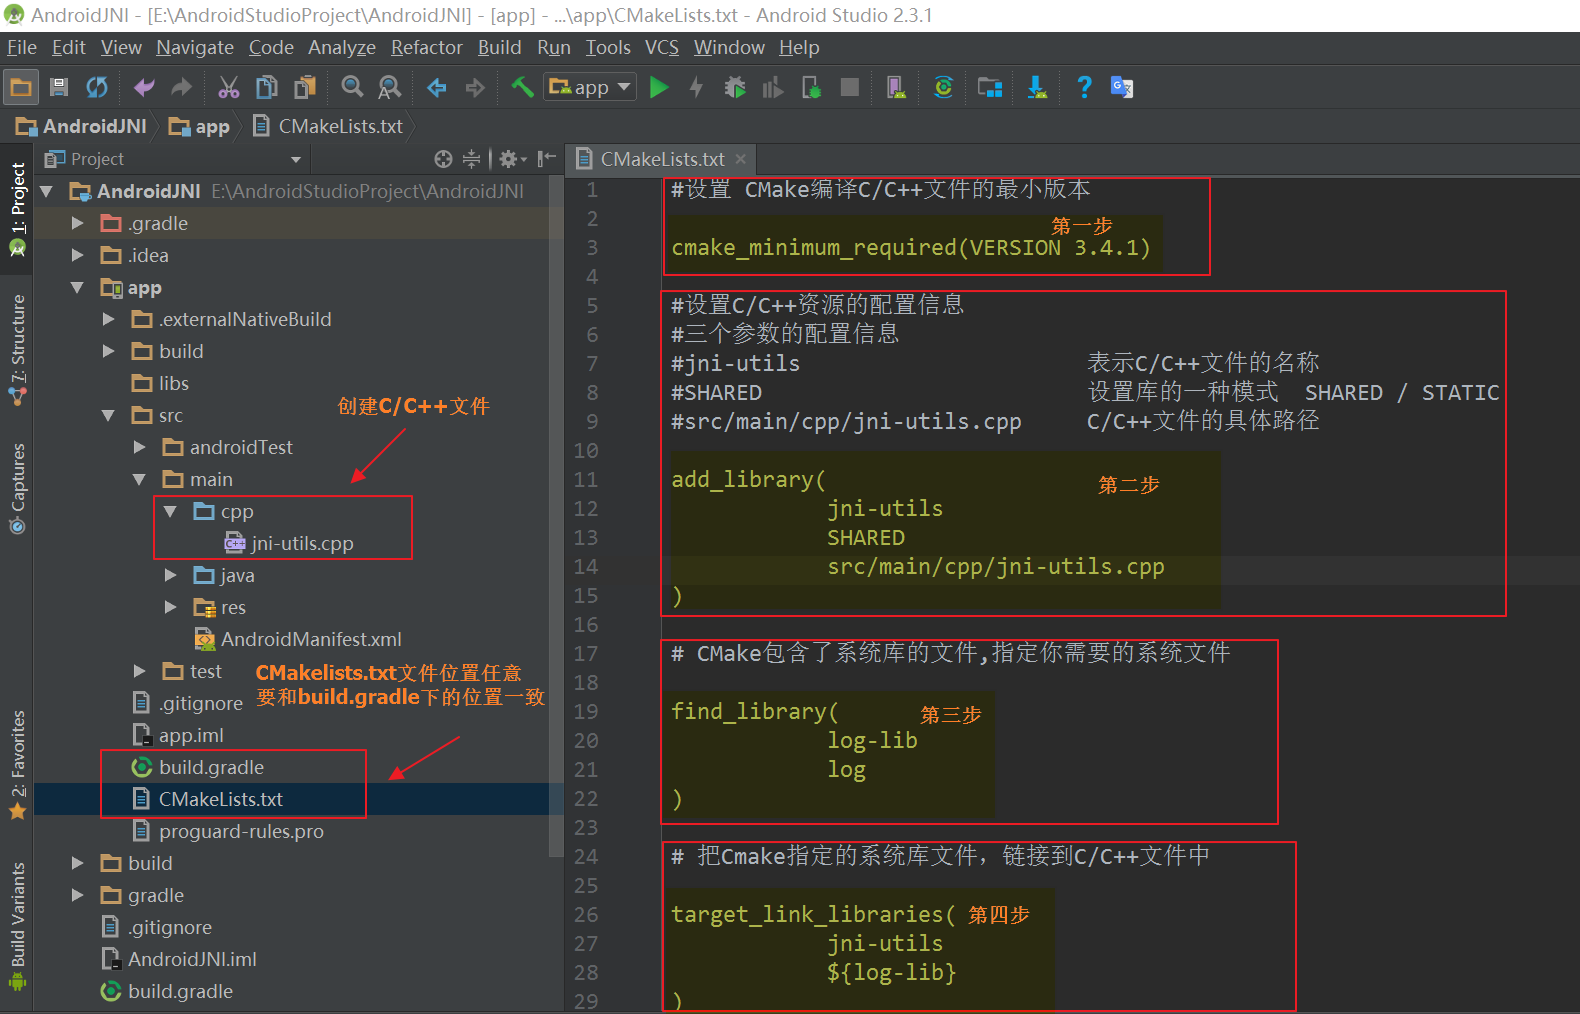The width and height of the screenshot is (1580, 1014).
Task: Click the Make Project hammer icon
Action: click(x=522, y=88)
